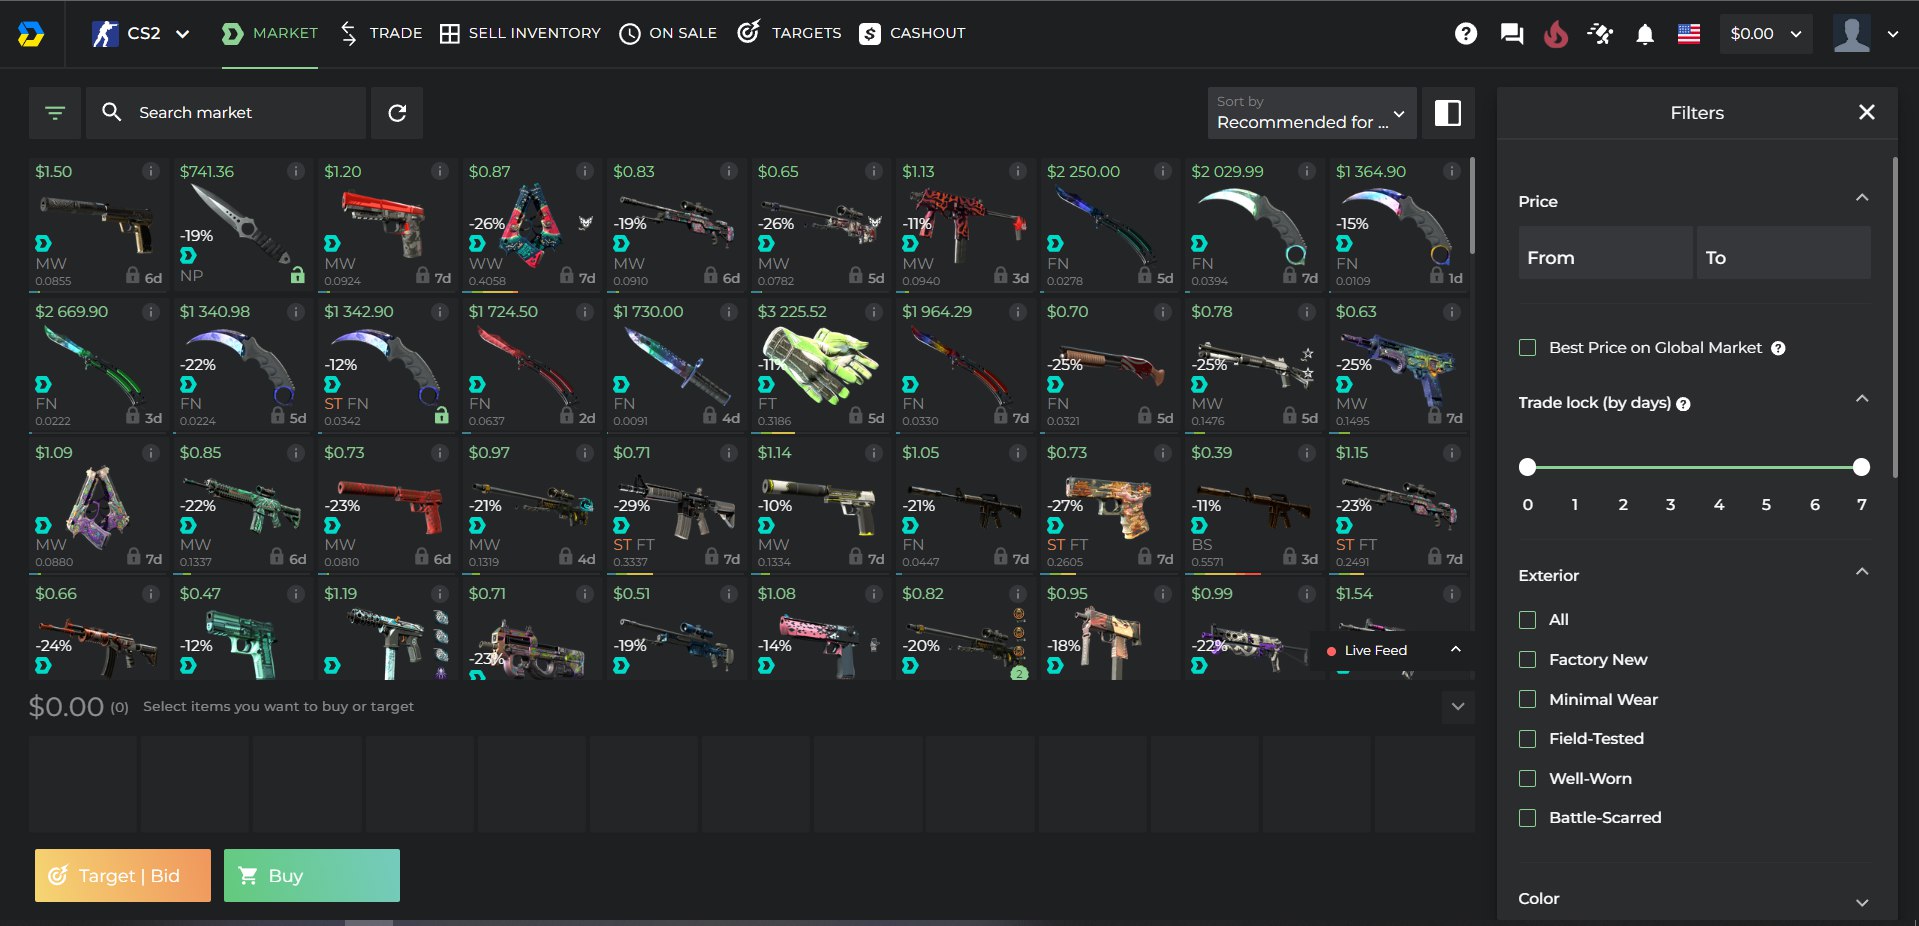Image resolution: width=1919 pixels, height=926 pixels.
Task: Open the Sort by Recommended dropdown
Action: coord(1312,113)
